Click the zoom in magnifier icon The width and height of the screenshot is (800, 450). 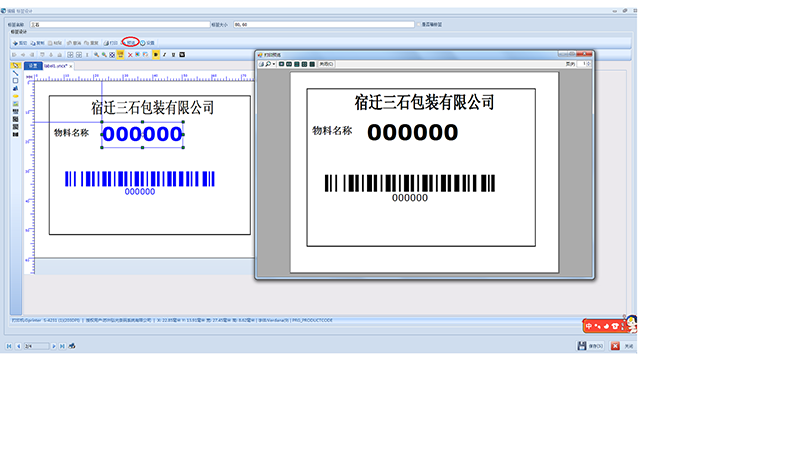click(x=96, y=55)
